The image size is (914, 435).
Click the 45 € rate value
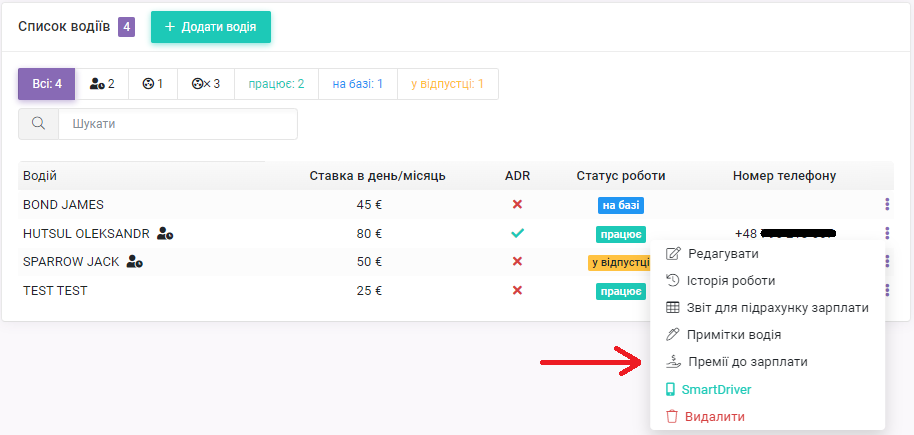(x=369, y=205)
